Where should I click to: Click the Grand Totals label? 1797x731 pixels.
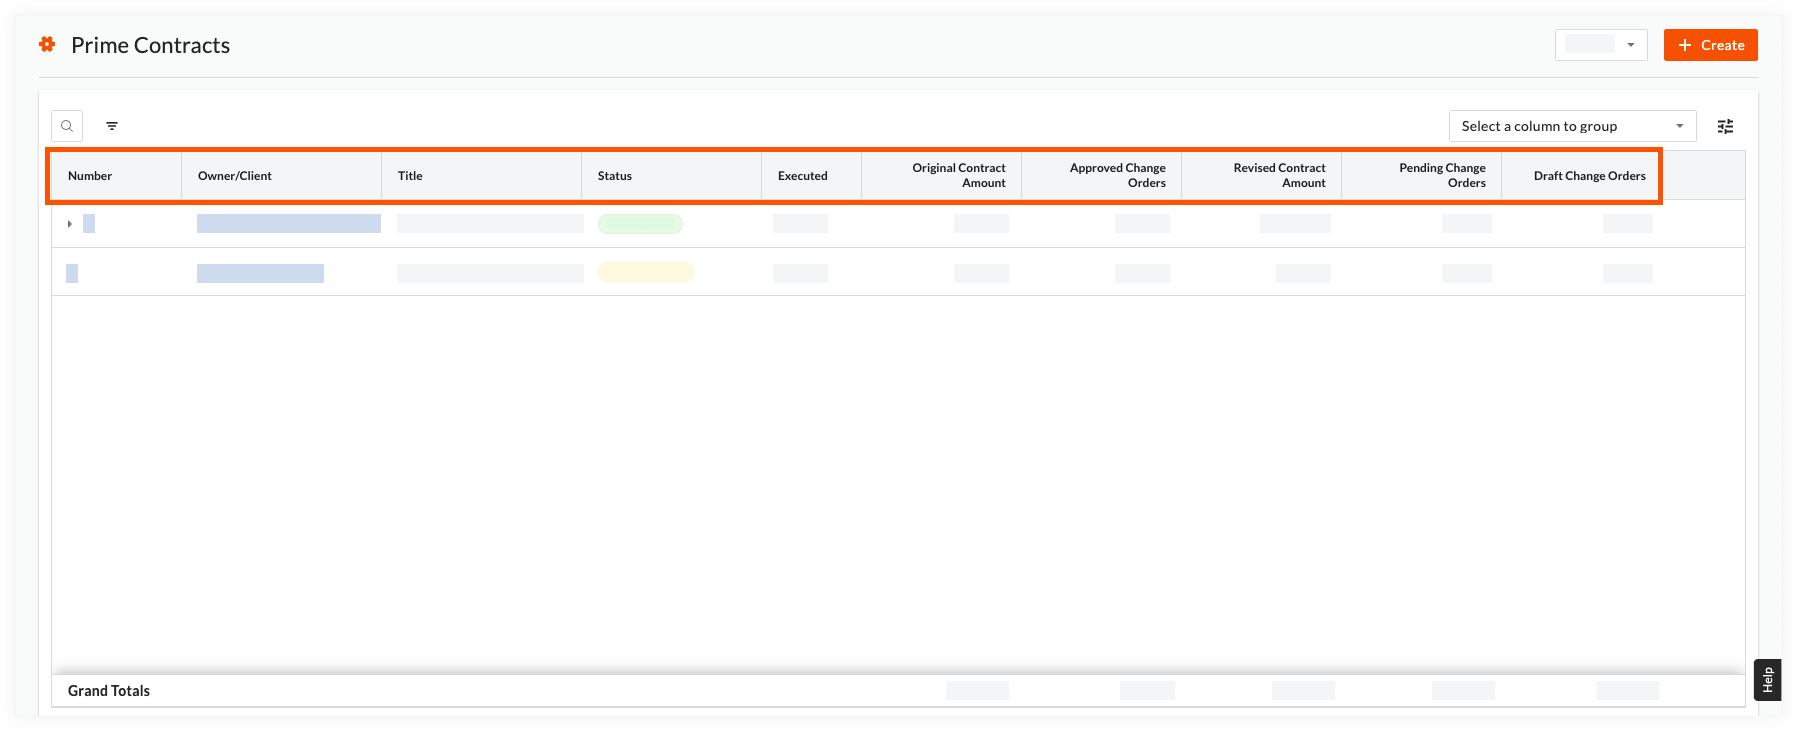click(109, 691)
